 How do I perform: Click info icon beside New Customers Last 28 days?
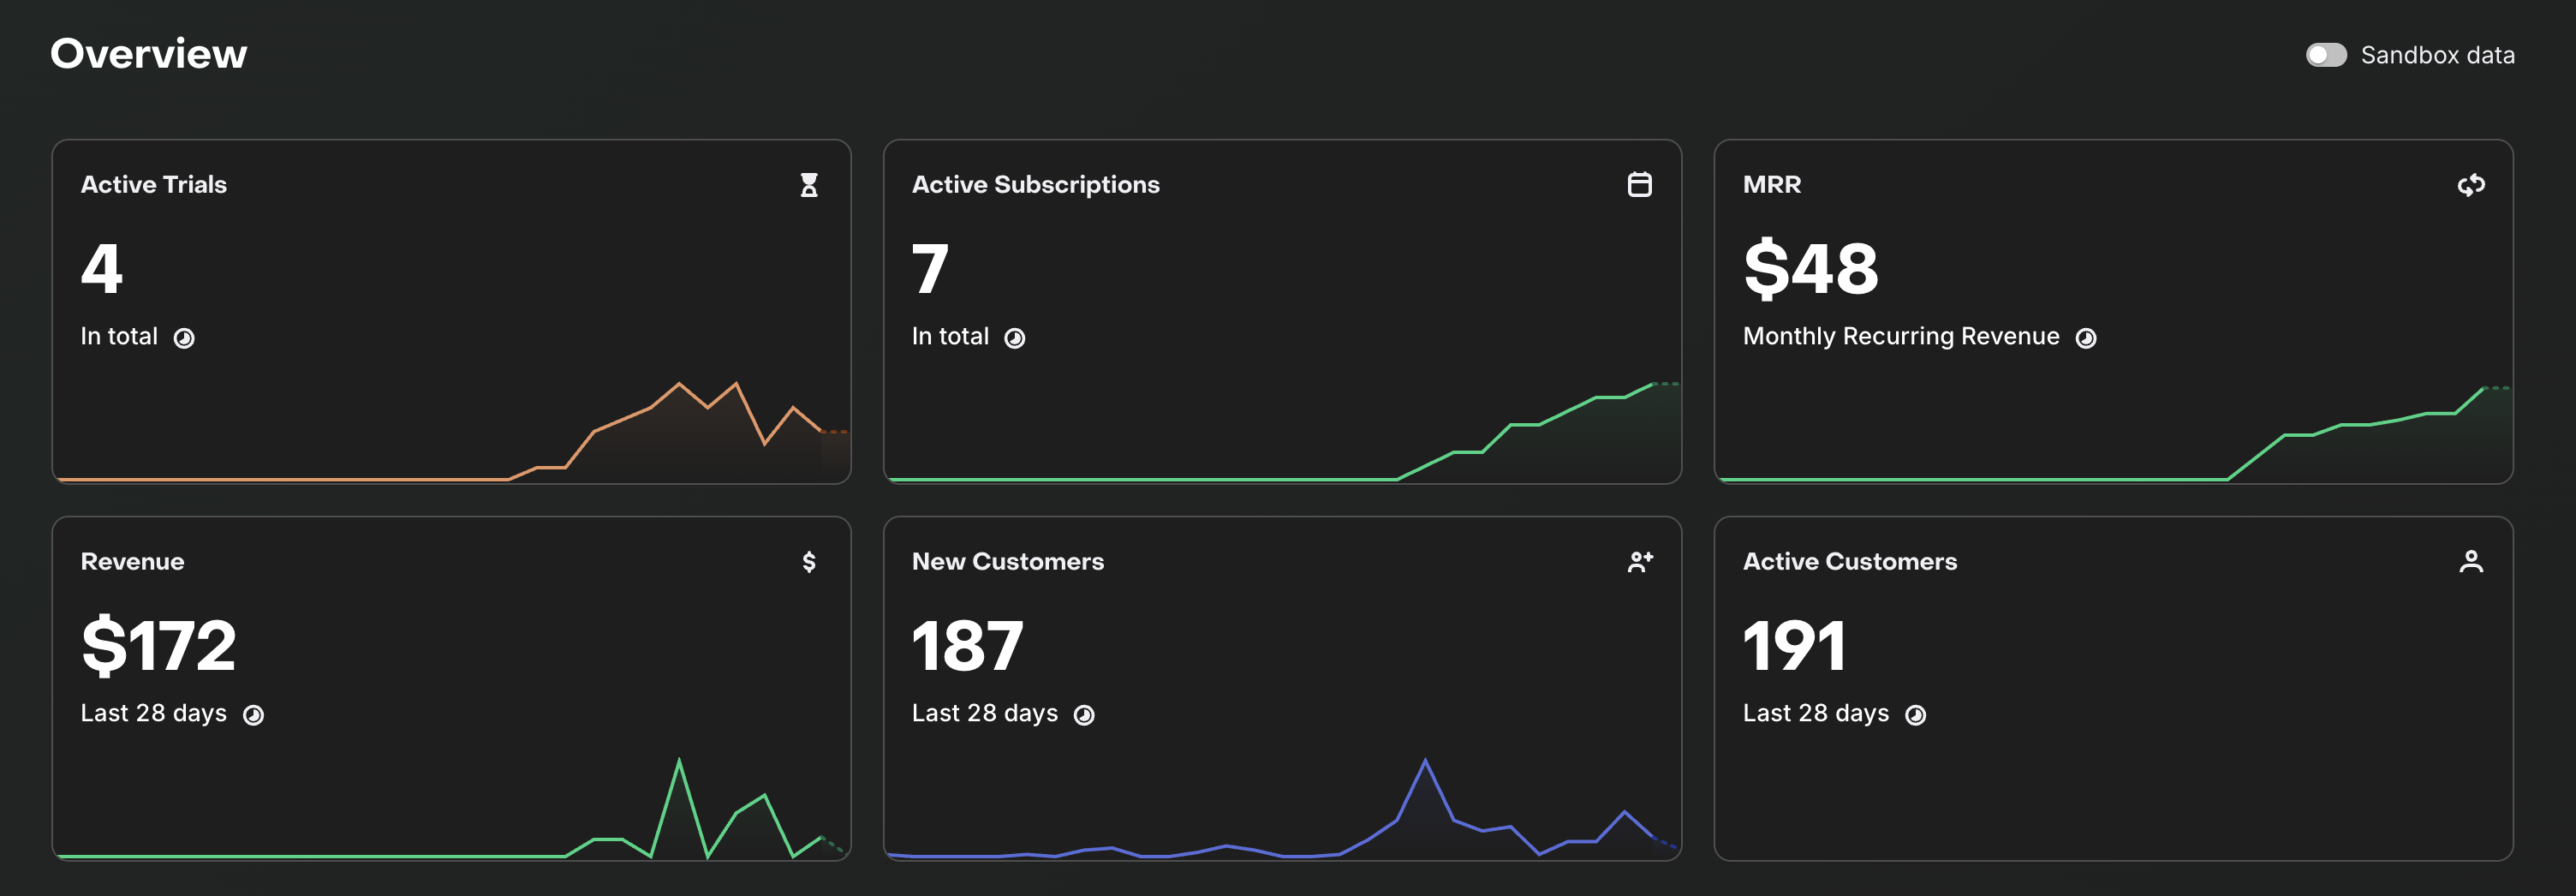[x=1085, y=715]
